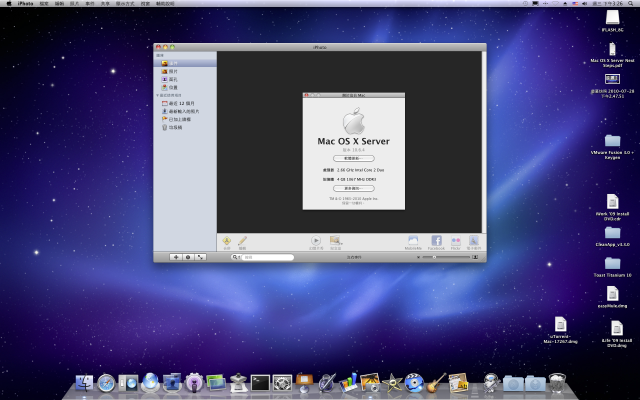Select the Faces item in sidebar

coord(185,79)
